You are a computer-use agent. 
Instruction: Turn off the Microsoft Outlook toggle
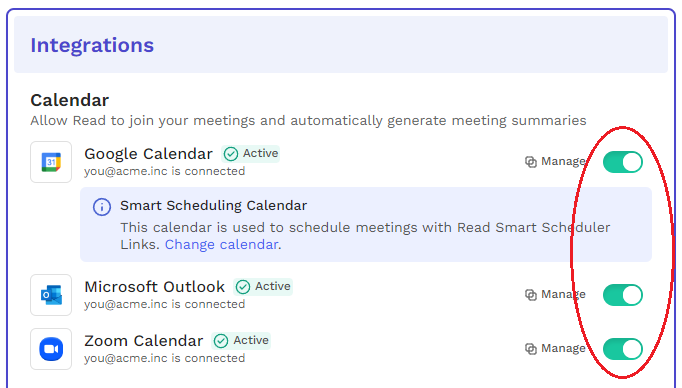click(623, 295)
